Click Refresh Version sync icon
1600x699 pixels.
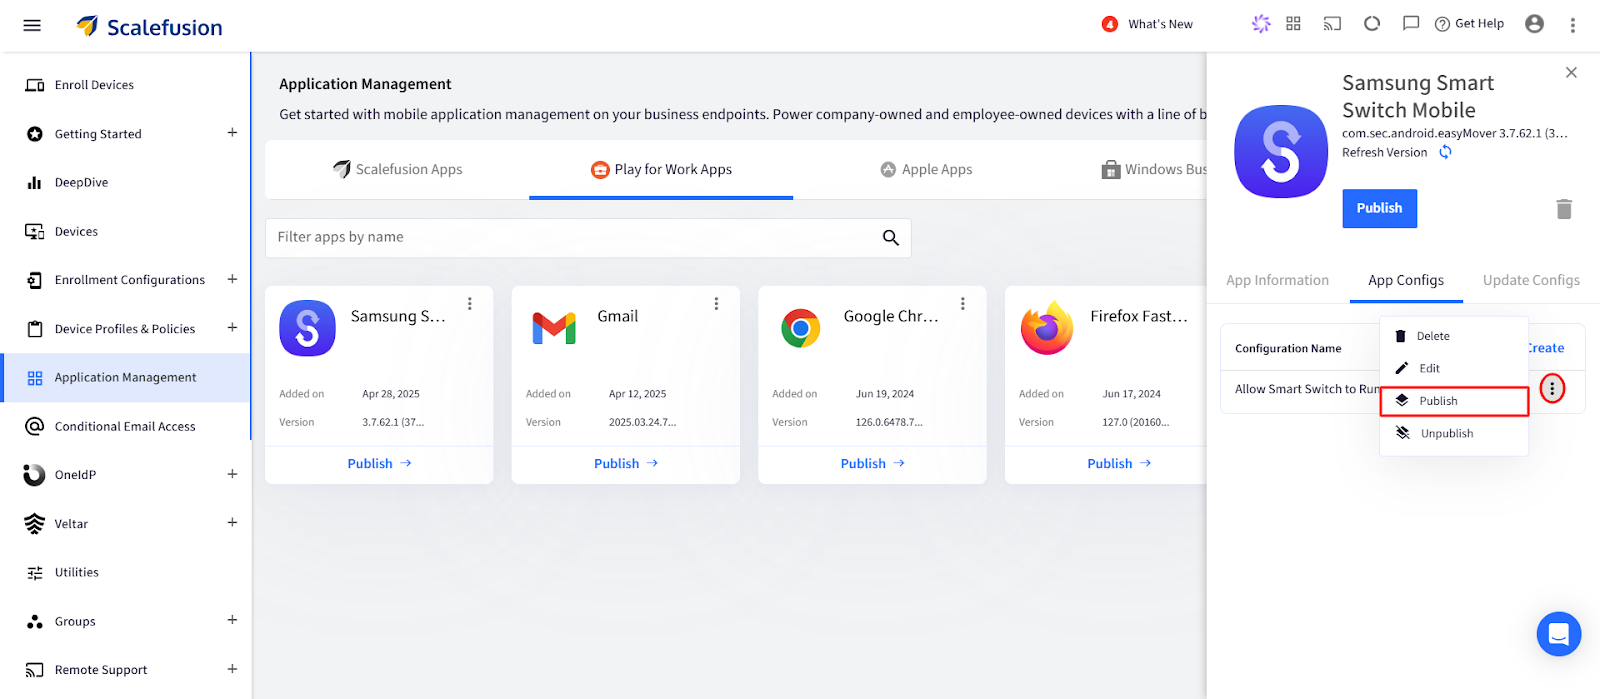click(x=1445, y=152)
